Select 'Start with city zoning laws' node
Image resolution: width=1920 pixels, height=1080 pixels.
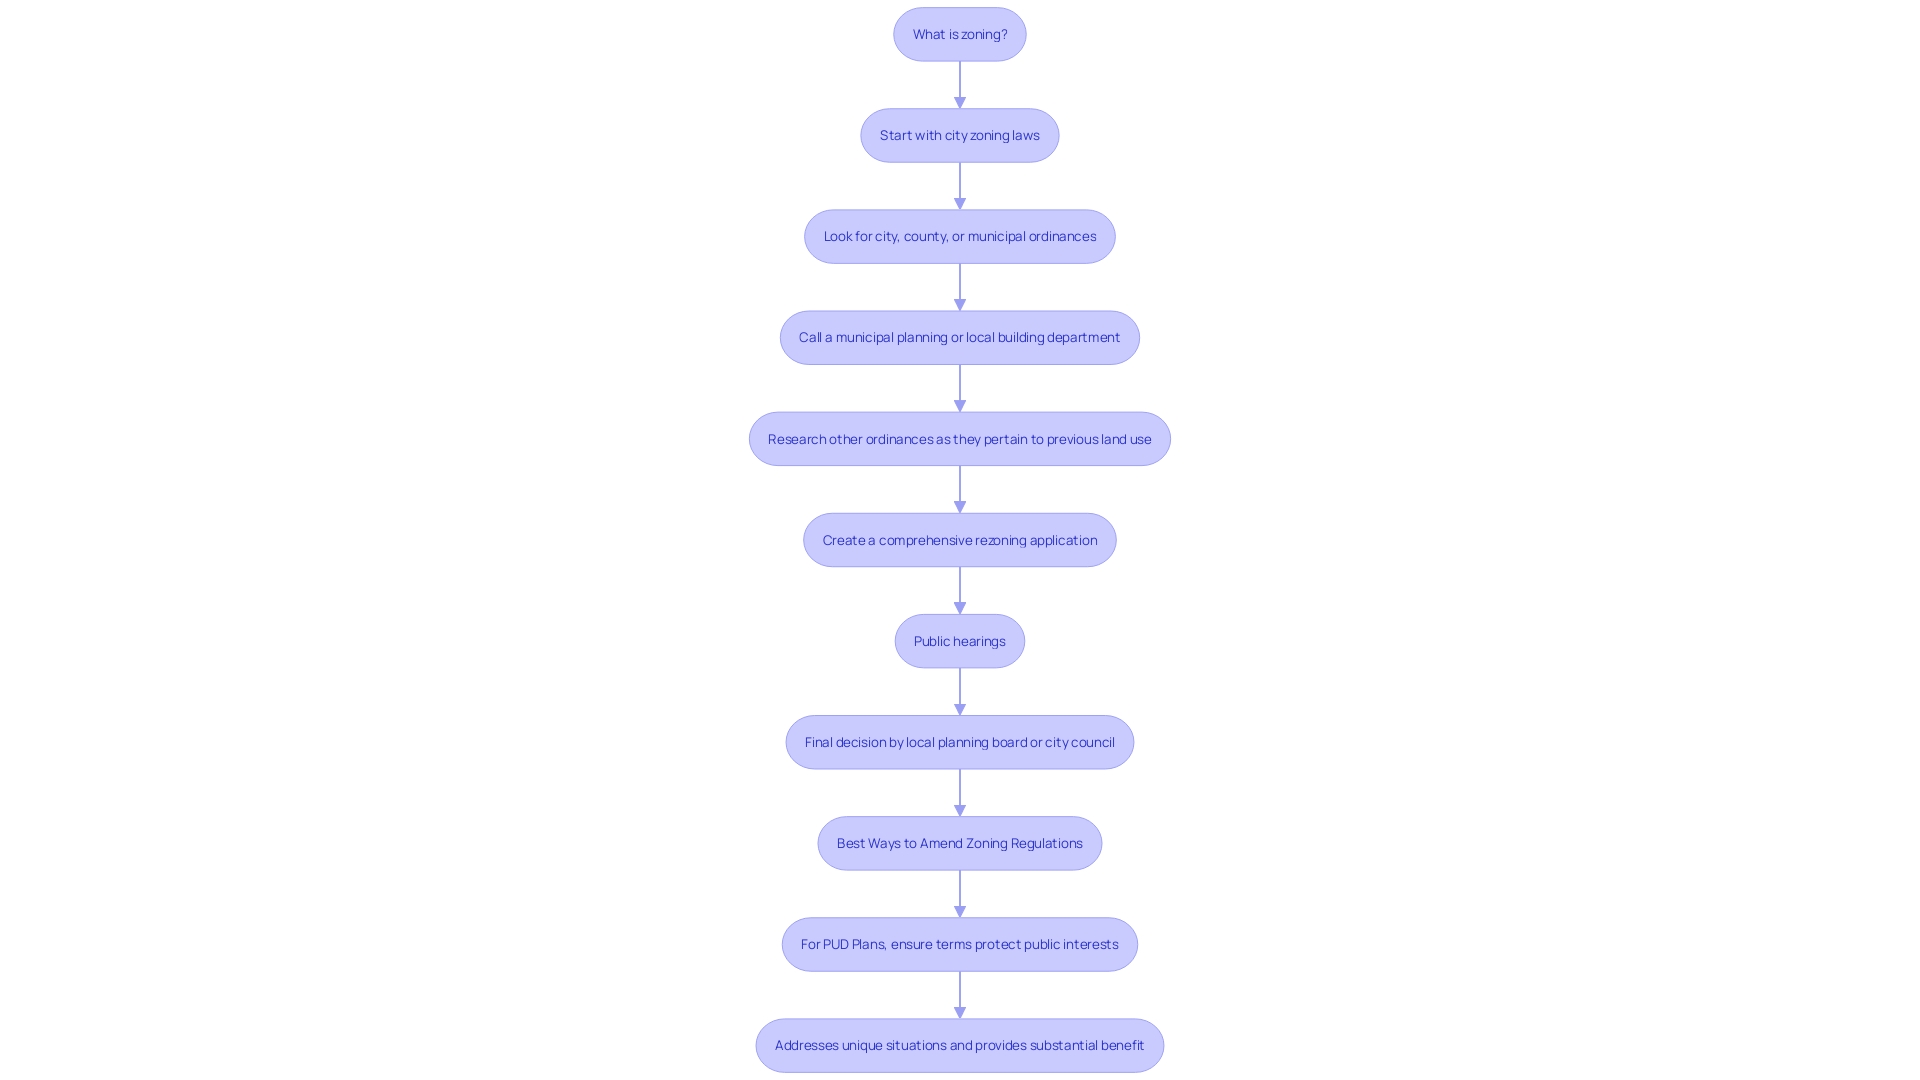(x=960, y=135)
